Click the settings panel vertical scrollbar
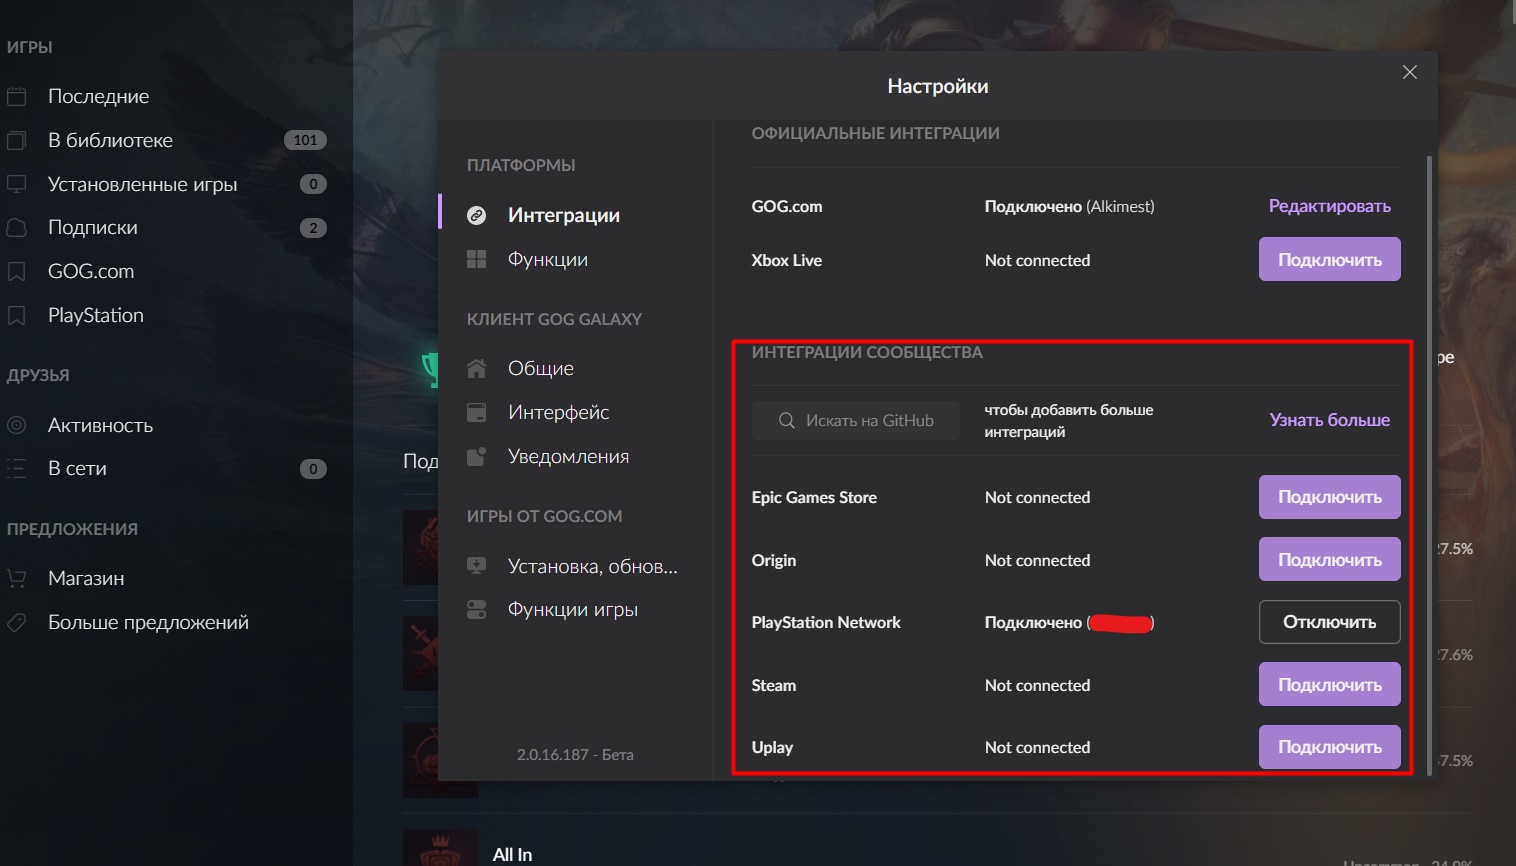This screenshot has width=1516, height=866. point(1430,450)
